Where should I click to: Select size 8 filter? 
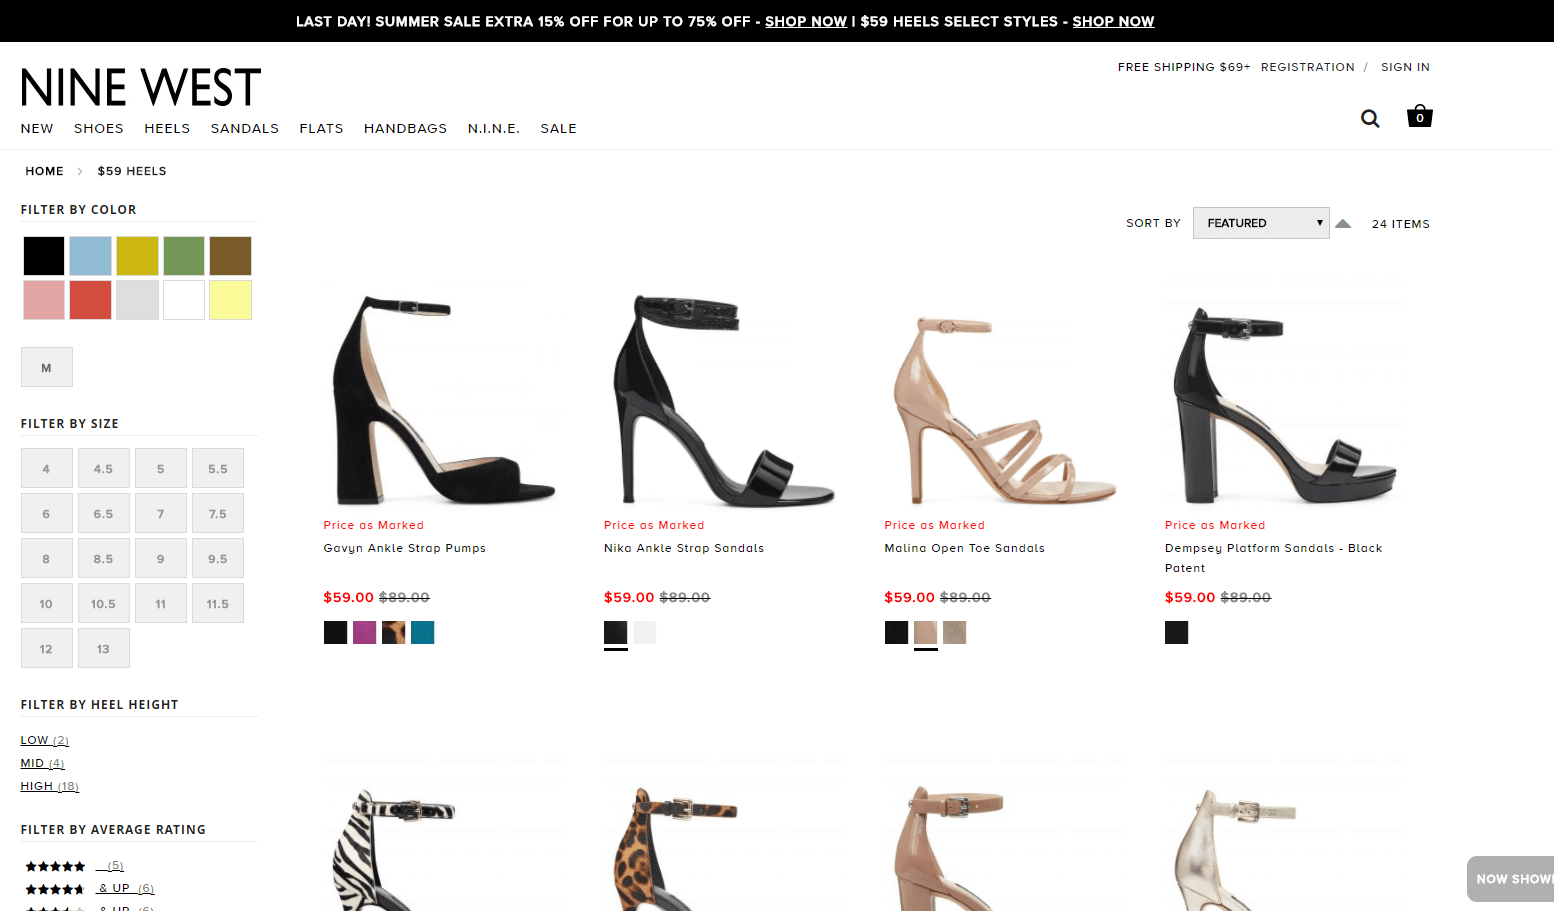47,558
